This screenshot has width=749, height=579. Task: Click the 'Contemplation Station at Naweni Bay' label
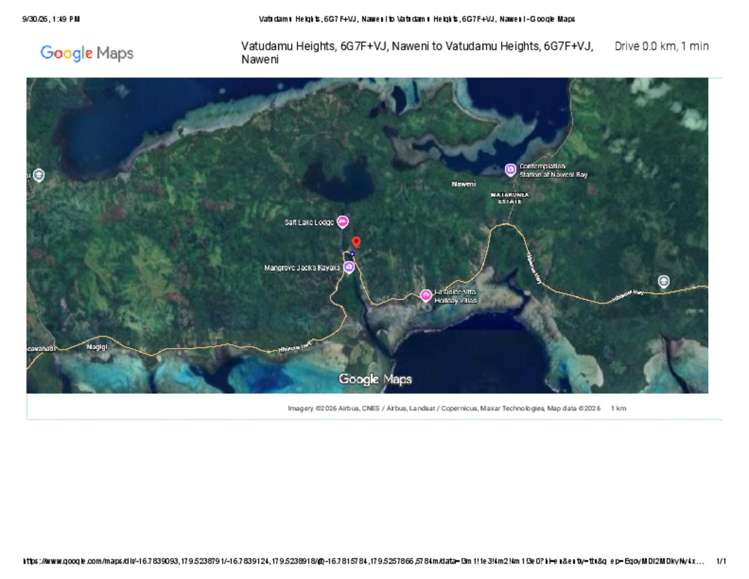click(553, 170)
